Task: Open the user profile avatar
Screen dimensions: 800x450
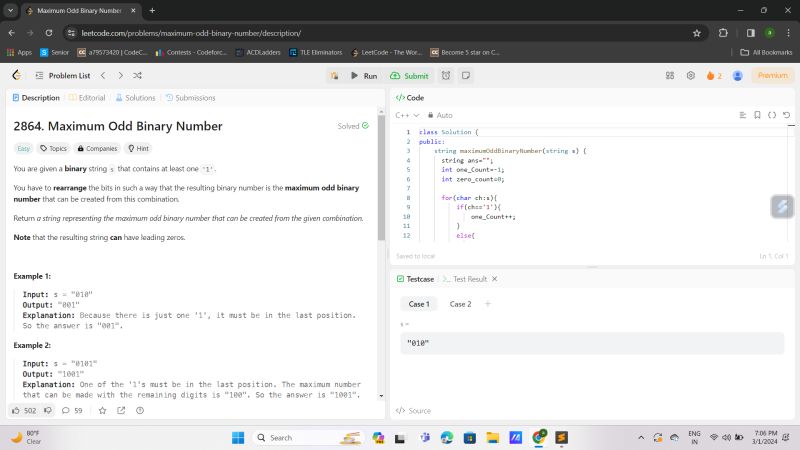Action: click(738, 76)
